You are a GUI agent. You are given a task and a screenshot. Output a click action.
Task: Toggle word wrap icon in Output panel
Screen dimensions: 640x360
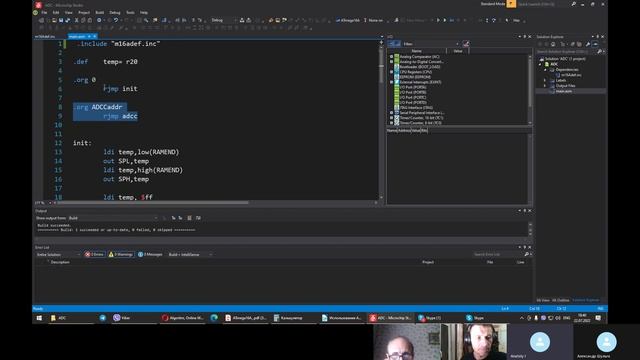[x=198, y=218]
